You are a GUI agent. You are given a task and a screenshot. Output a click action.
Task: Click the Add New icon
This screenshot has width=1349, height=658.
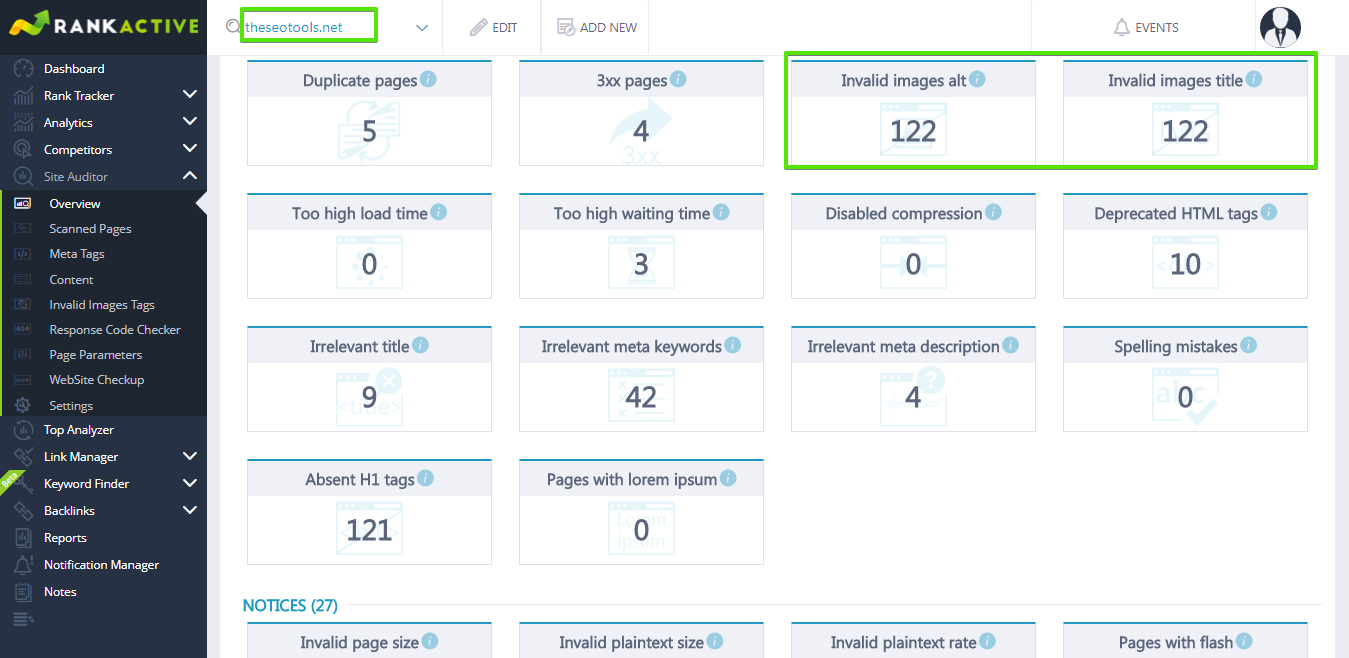click(x=566, y=27)
